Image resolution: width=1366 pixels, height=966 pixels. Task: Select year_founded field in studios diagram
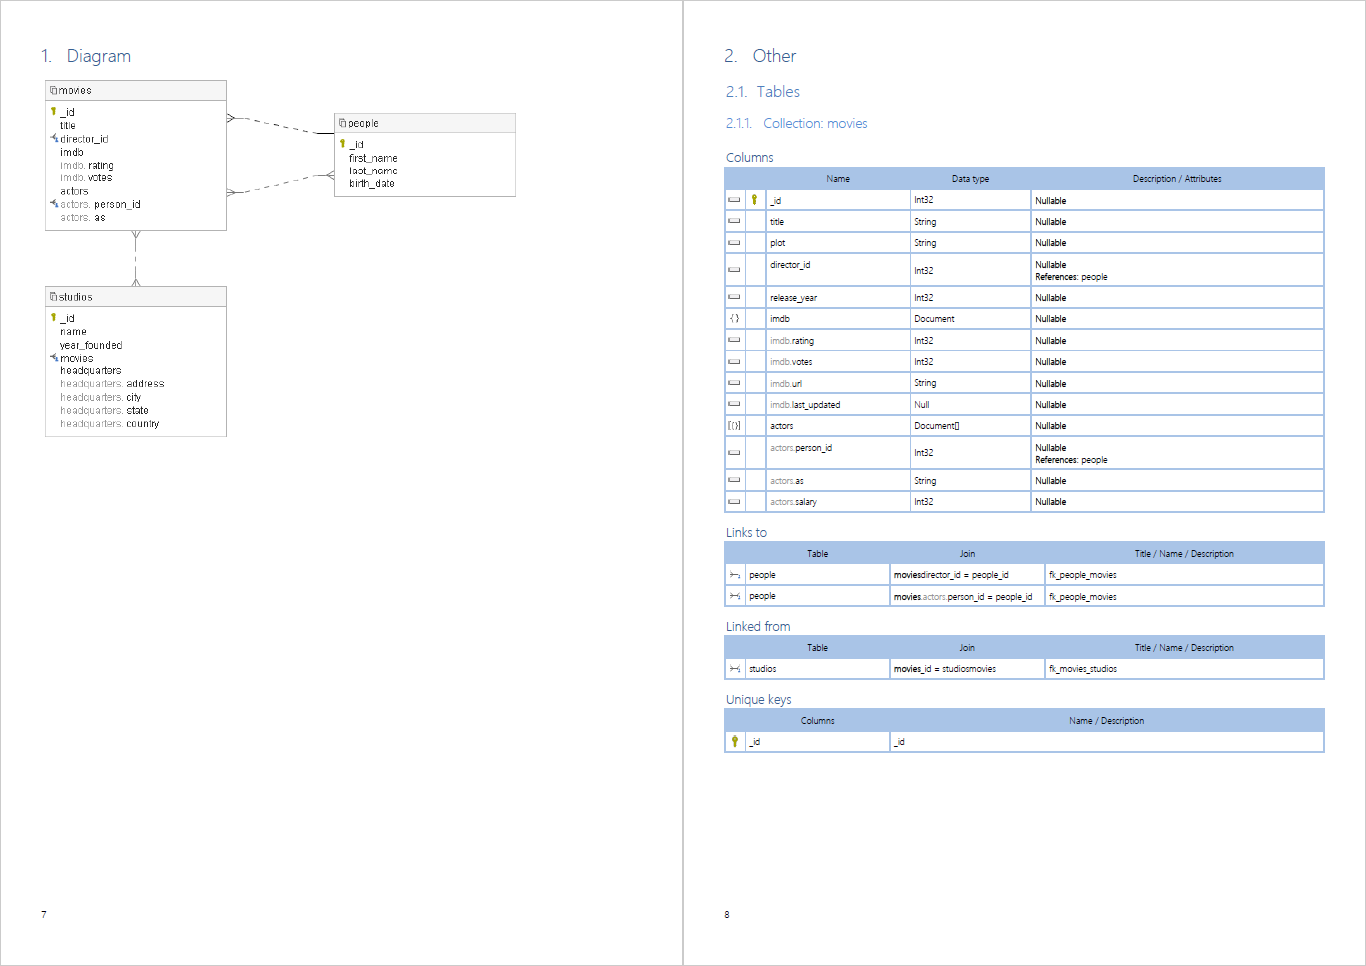point(91,345)
